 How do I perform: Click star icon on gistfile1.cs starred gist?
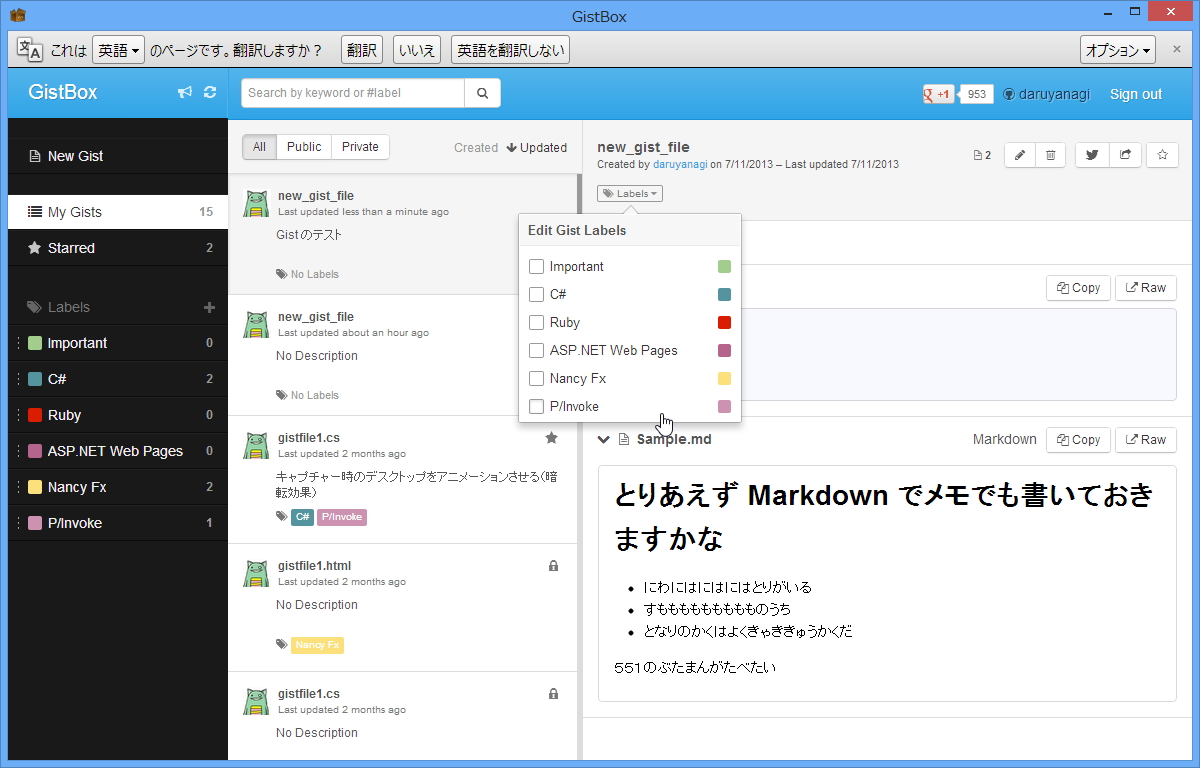tap(551, 438)
